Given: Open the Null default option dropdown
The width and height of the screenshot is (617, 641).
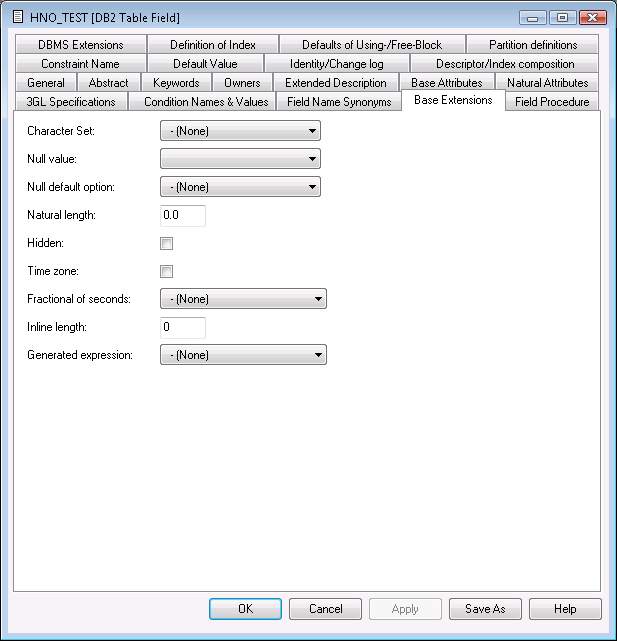Looking at the screenshot, I should coord(240,187).
